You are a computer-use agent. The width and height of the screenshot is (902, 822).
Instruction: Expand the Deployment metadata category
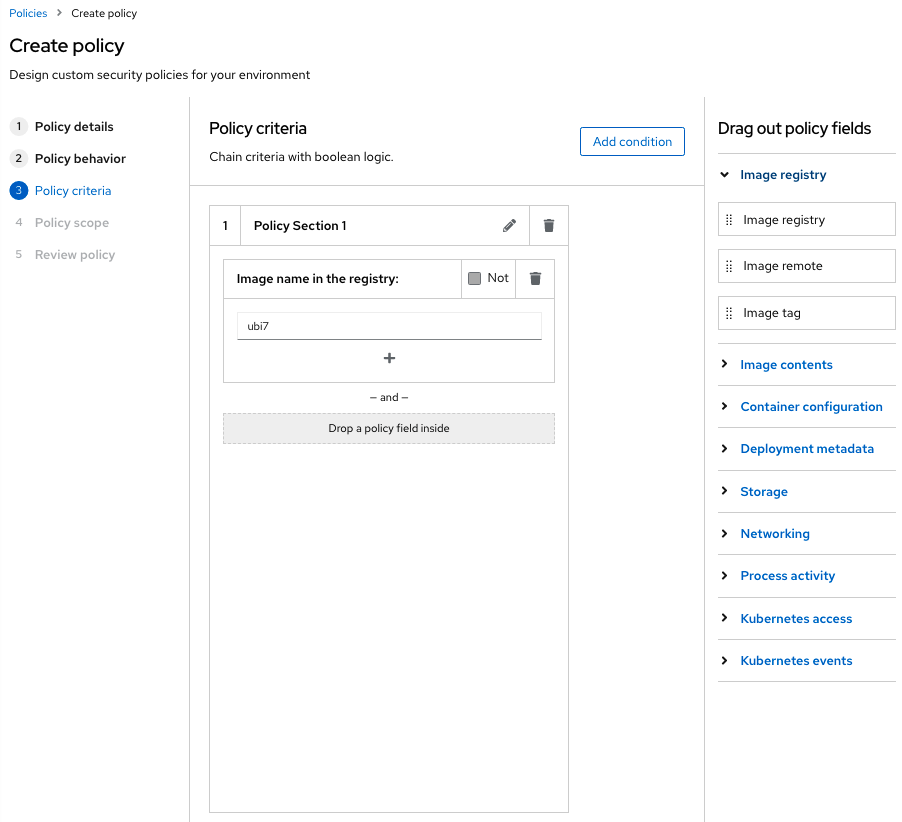point(807,449)
